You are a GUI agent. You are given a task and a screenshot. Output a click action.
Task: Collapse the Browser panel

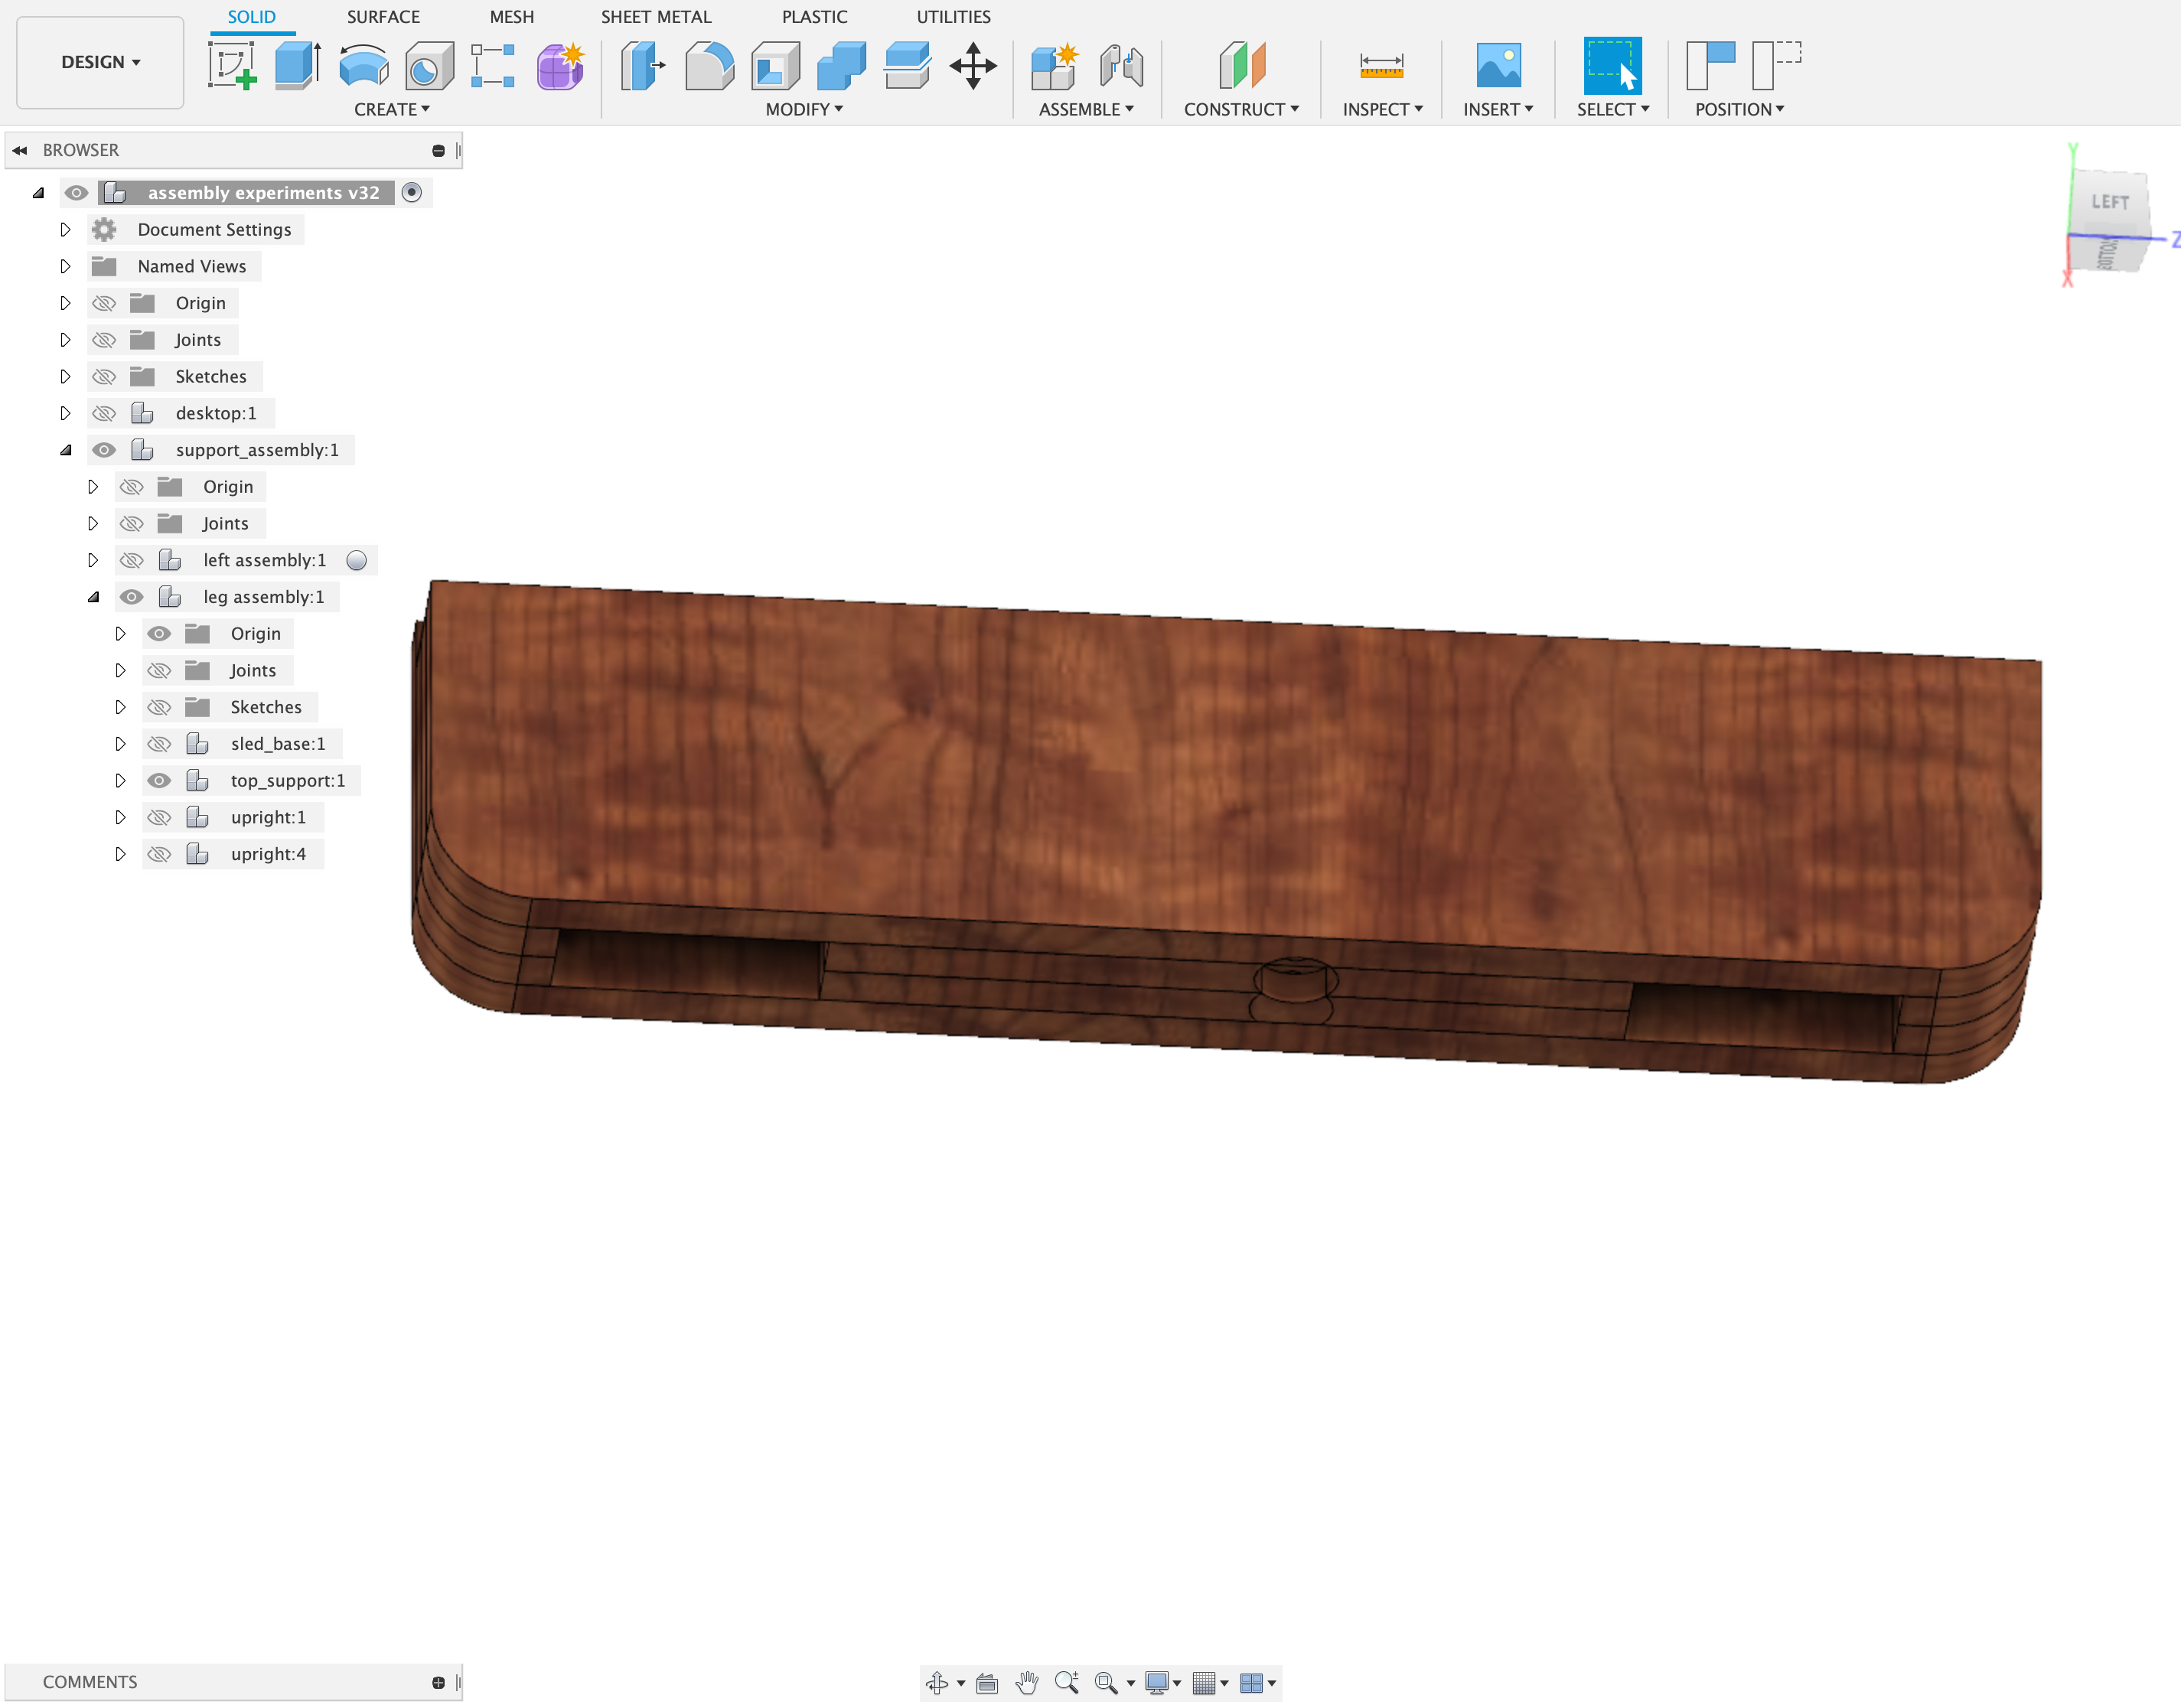pyautogui.click(x=21, y=149)
